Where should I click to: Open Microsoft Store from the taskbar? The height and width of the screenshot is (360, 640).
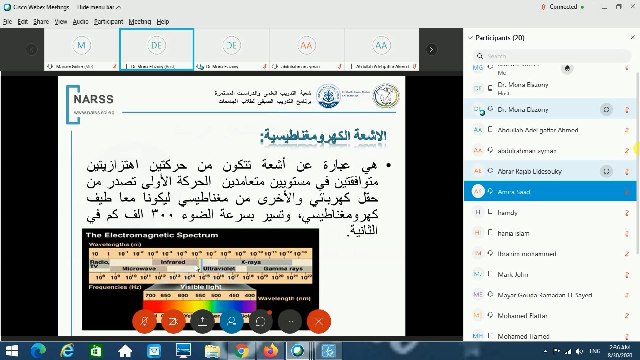(x=96, y=351)
